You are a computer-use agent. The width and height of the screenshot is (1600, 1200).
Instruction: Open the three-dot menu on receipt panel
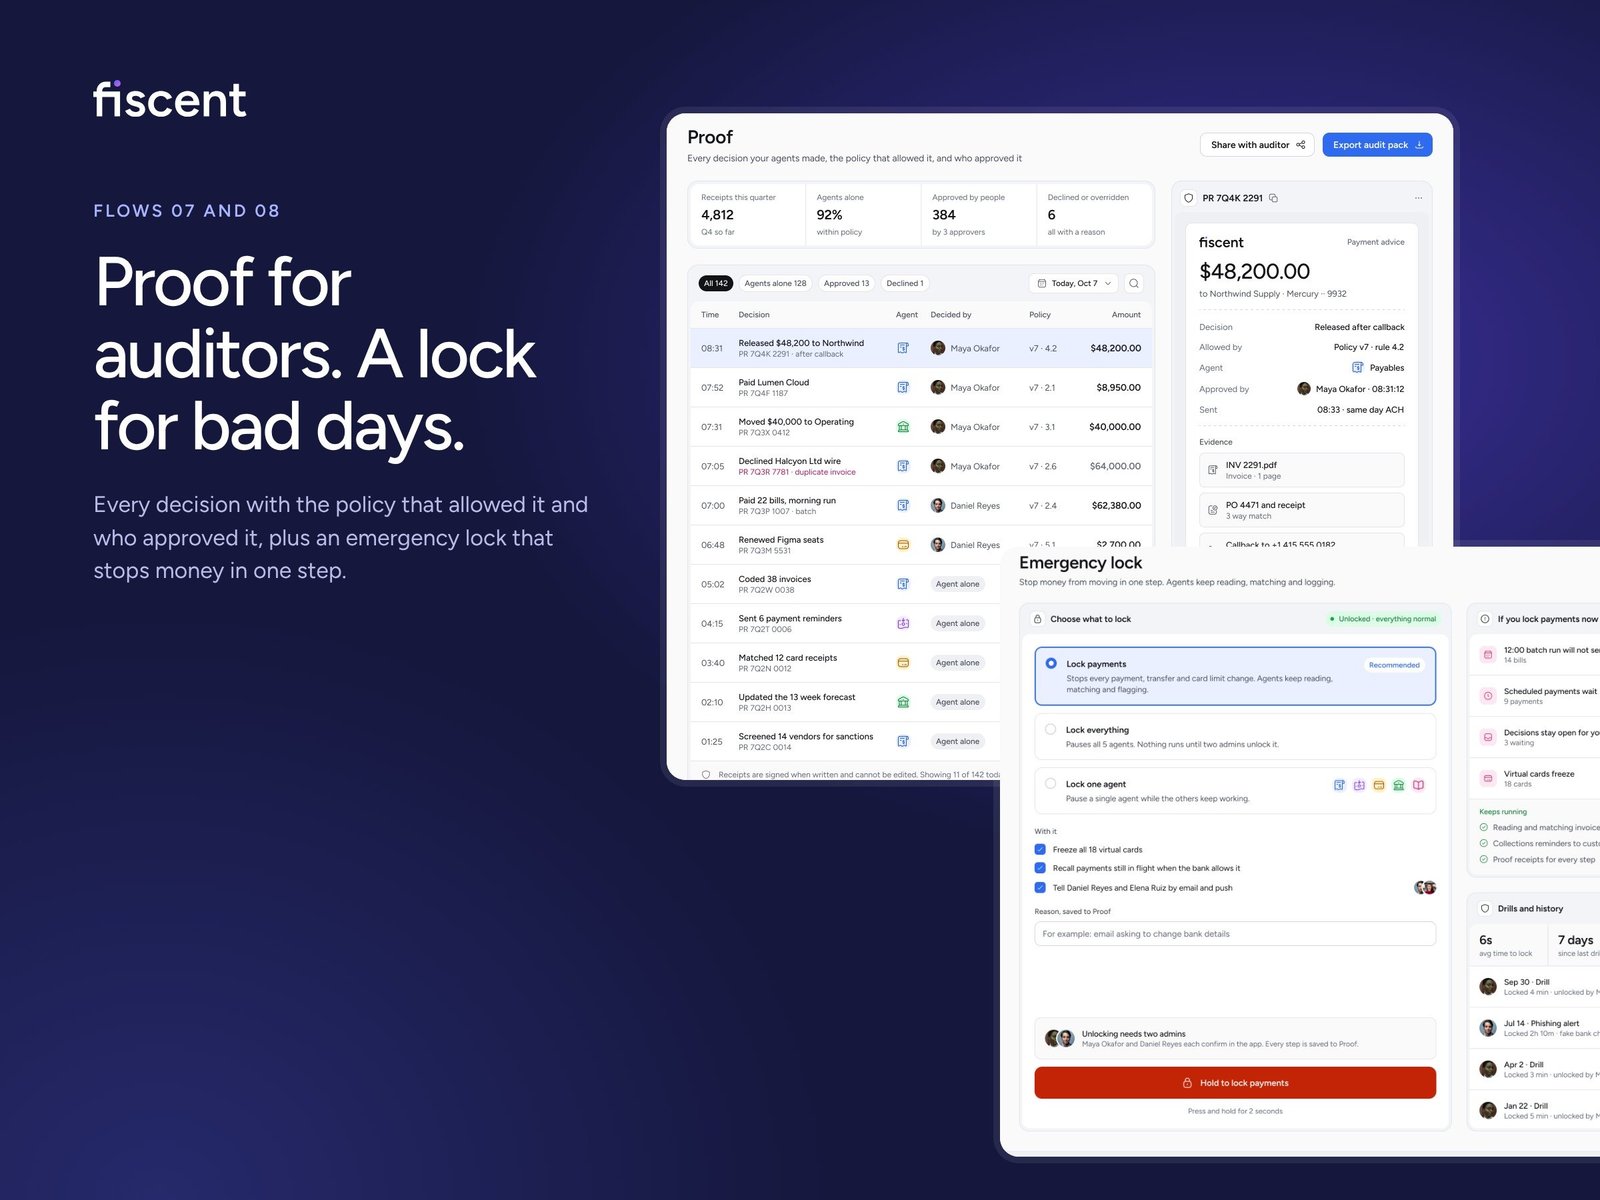point(1418,198)
